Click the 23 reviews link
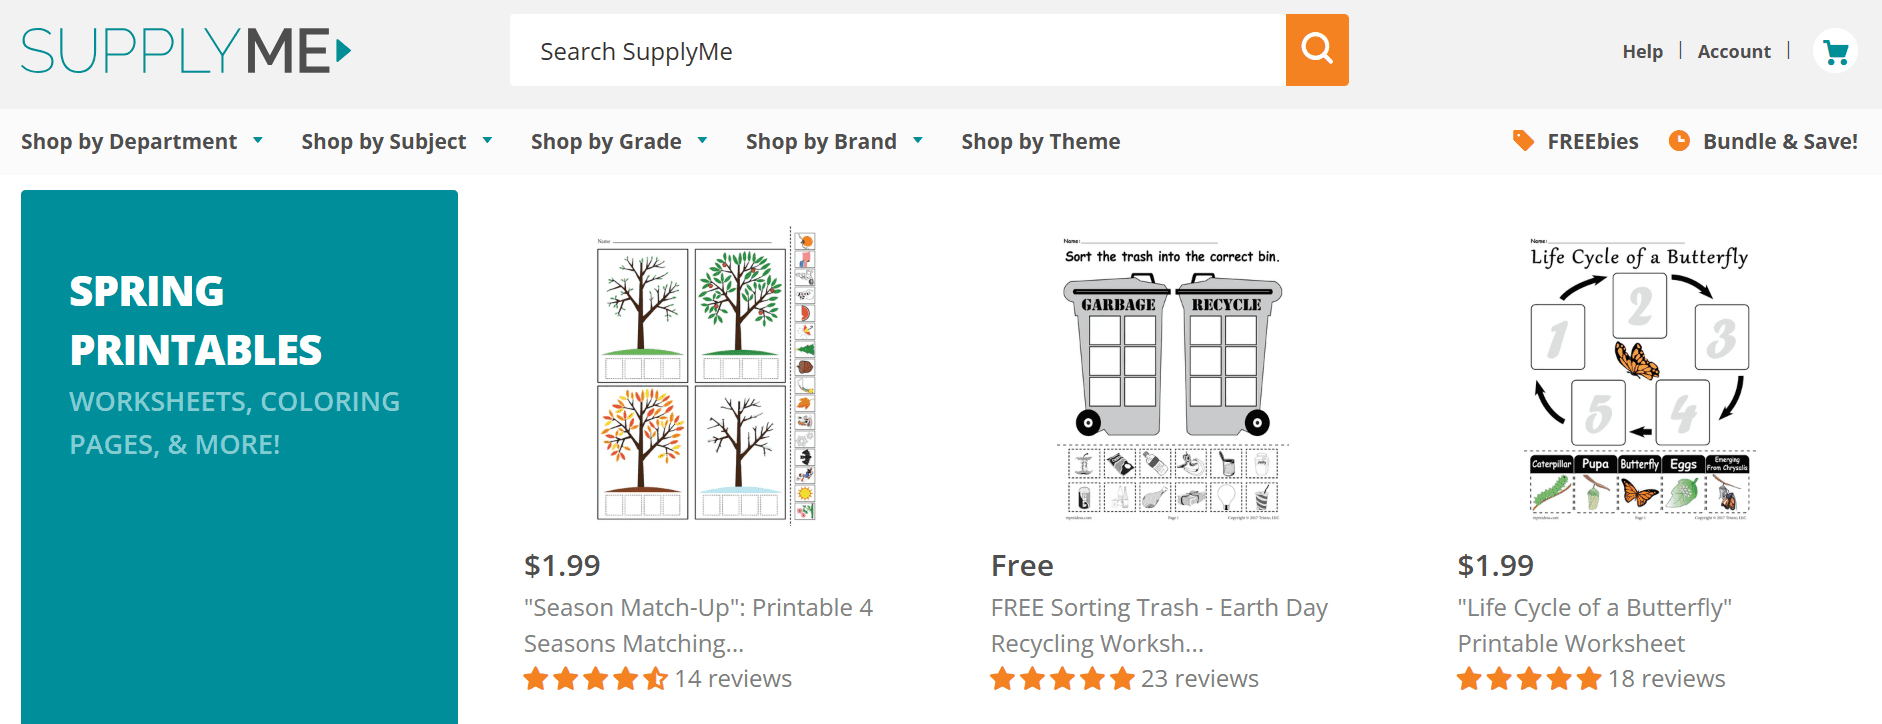Image resolution: width=1882 pixels, height=724 pixels. click(1200, 678)
